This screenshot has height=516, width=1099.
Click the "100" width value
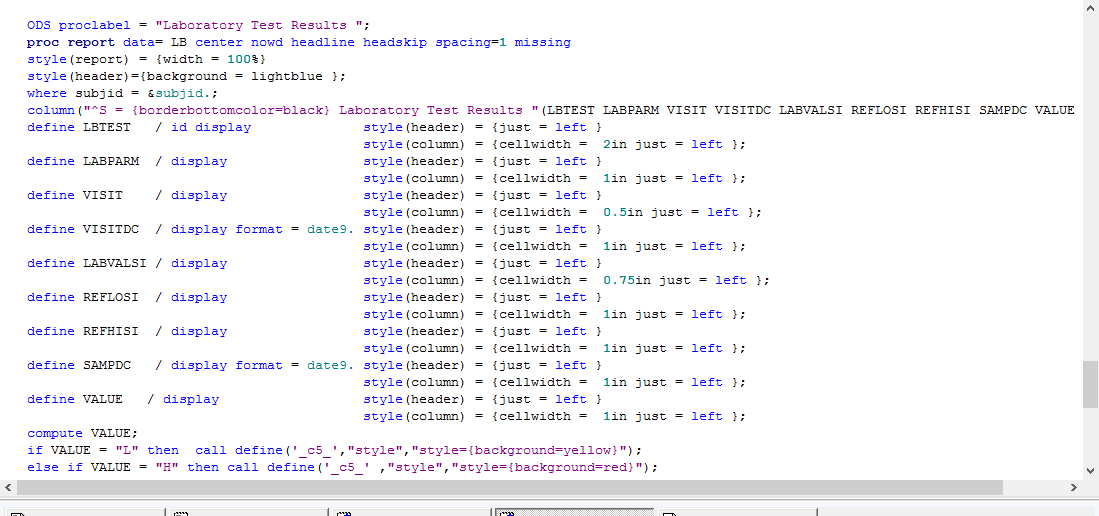tap(238, 59)
